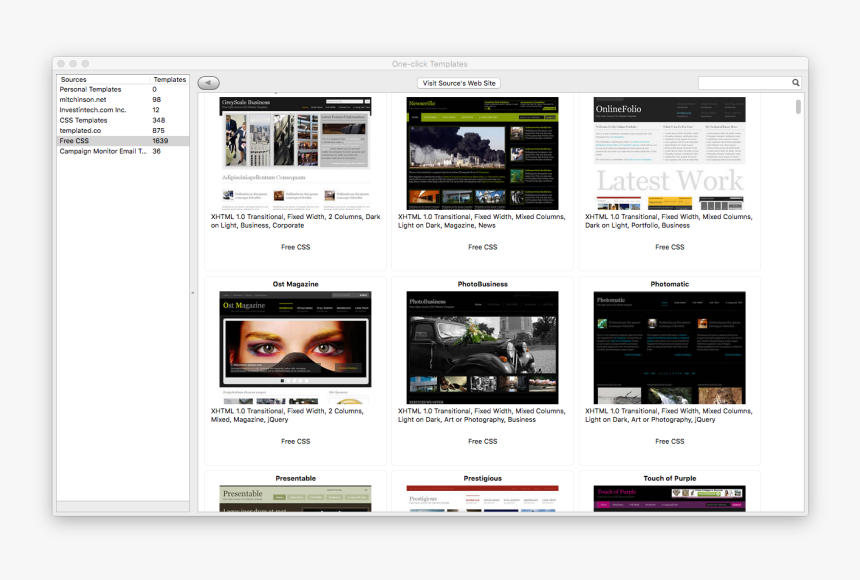The height and width of the screenshot is (580, 860).
Task: Click description mentioning Portfolio, Business
Action: 669,221
